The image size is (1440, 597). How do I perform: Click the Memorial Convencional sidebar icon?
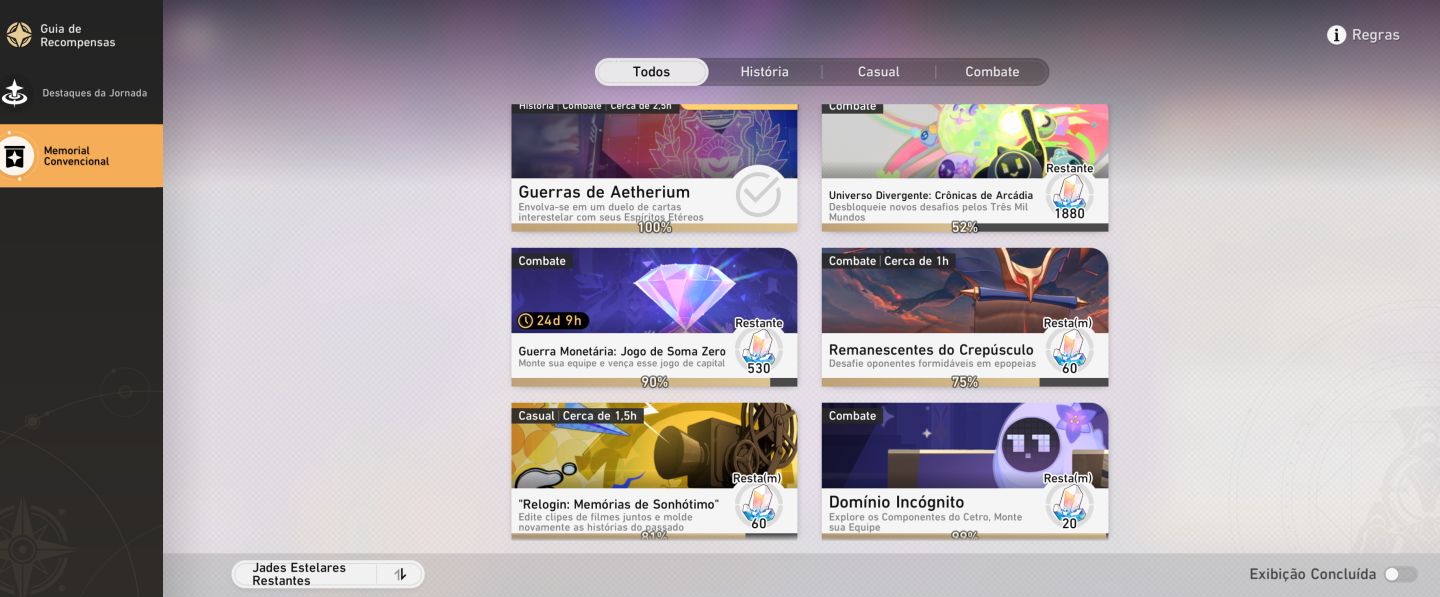15,156
